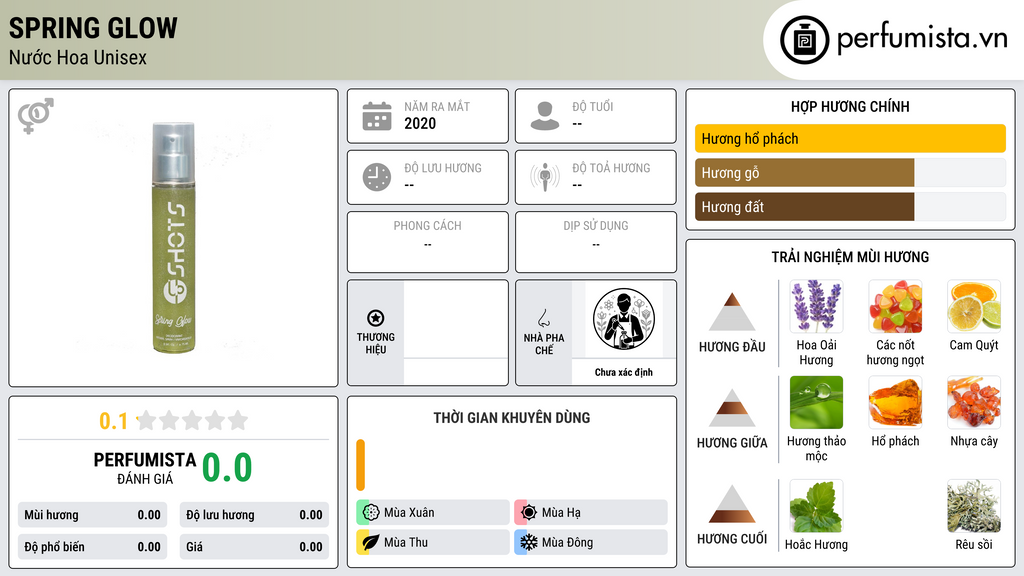This screenshot has width=1024, height=576.
Task: Select the Hổ phách note image
Action: point(895,402)
